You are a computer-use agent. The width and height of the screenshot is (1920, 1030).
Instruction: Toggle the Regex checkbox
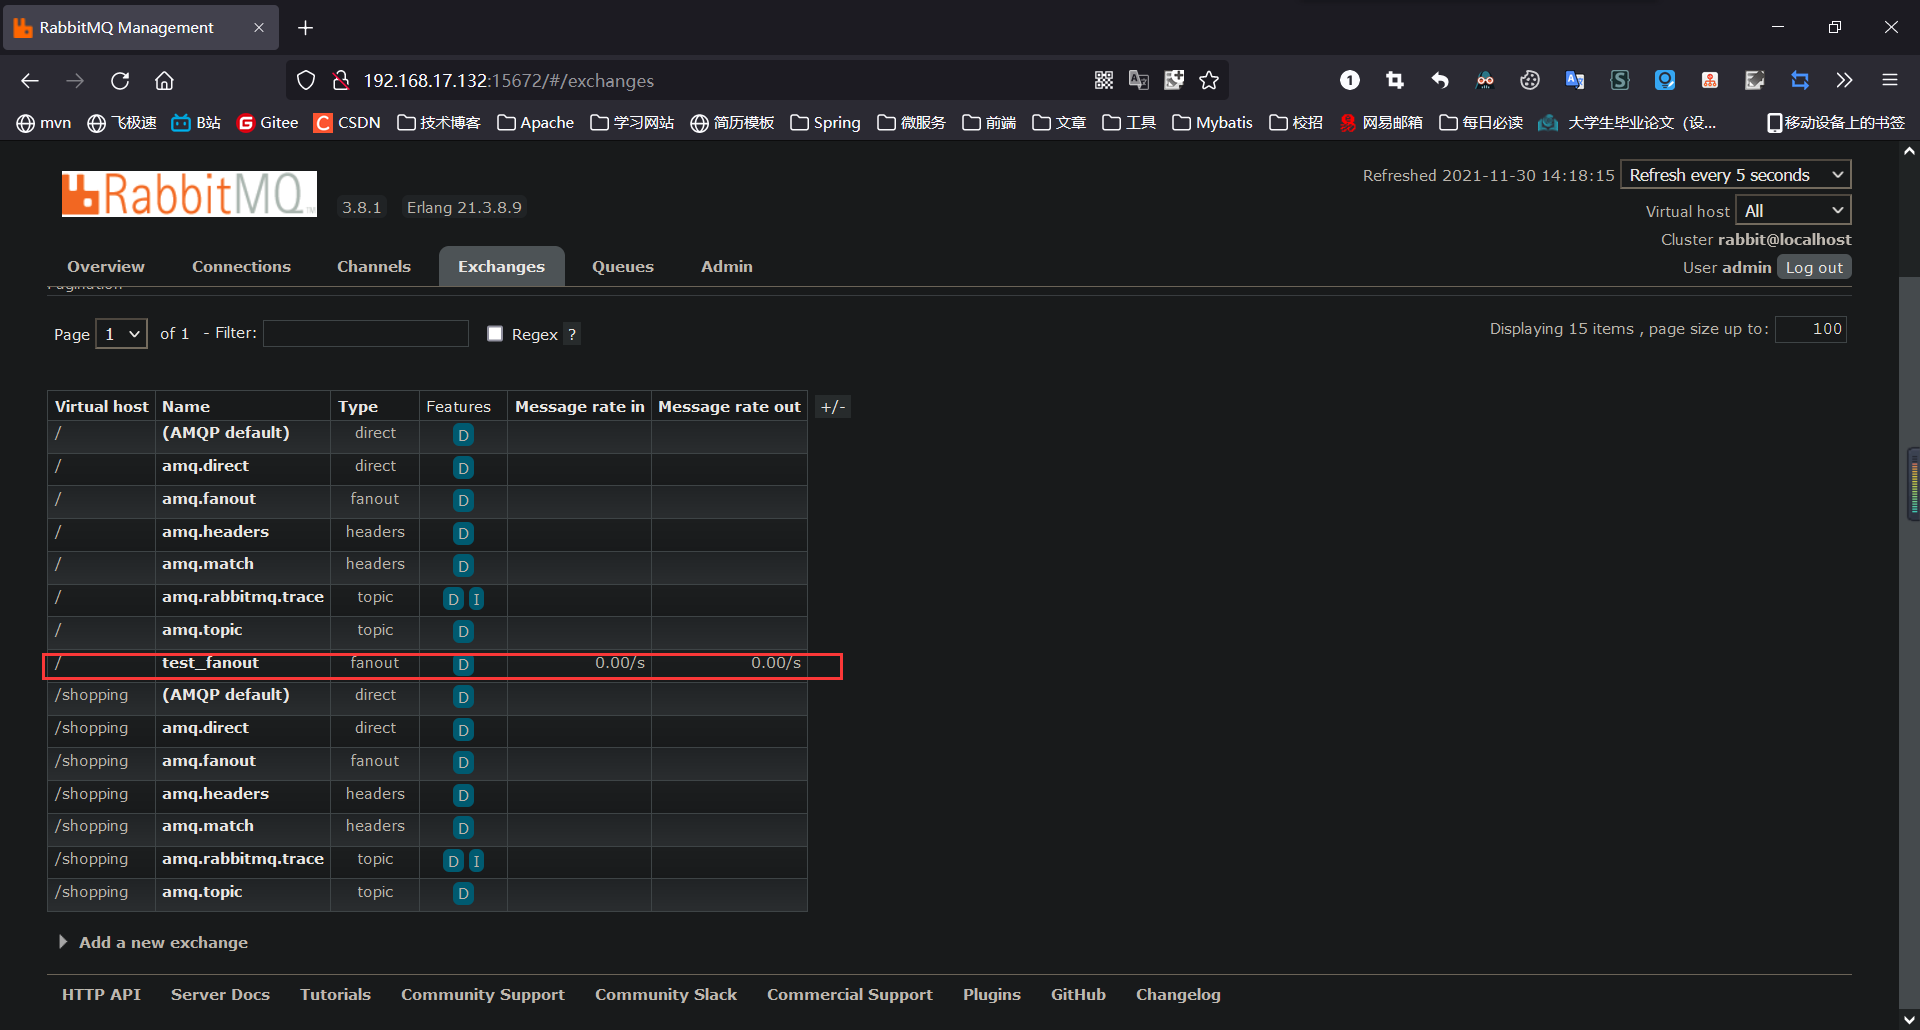(495, 333)
